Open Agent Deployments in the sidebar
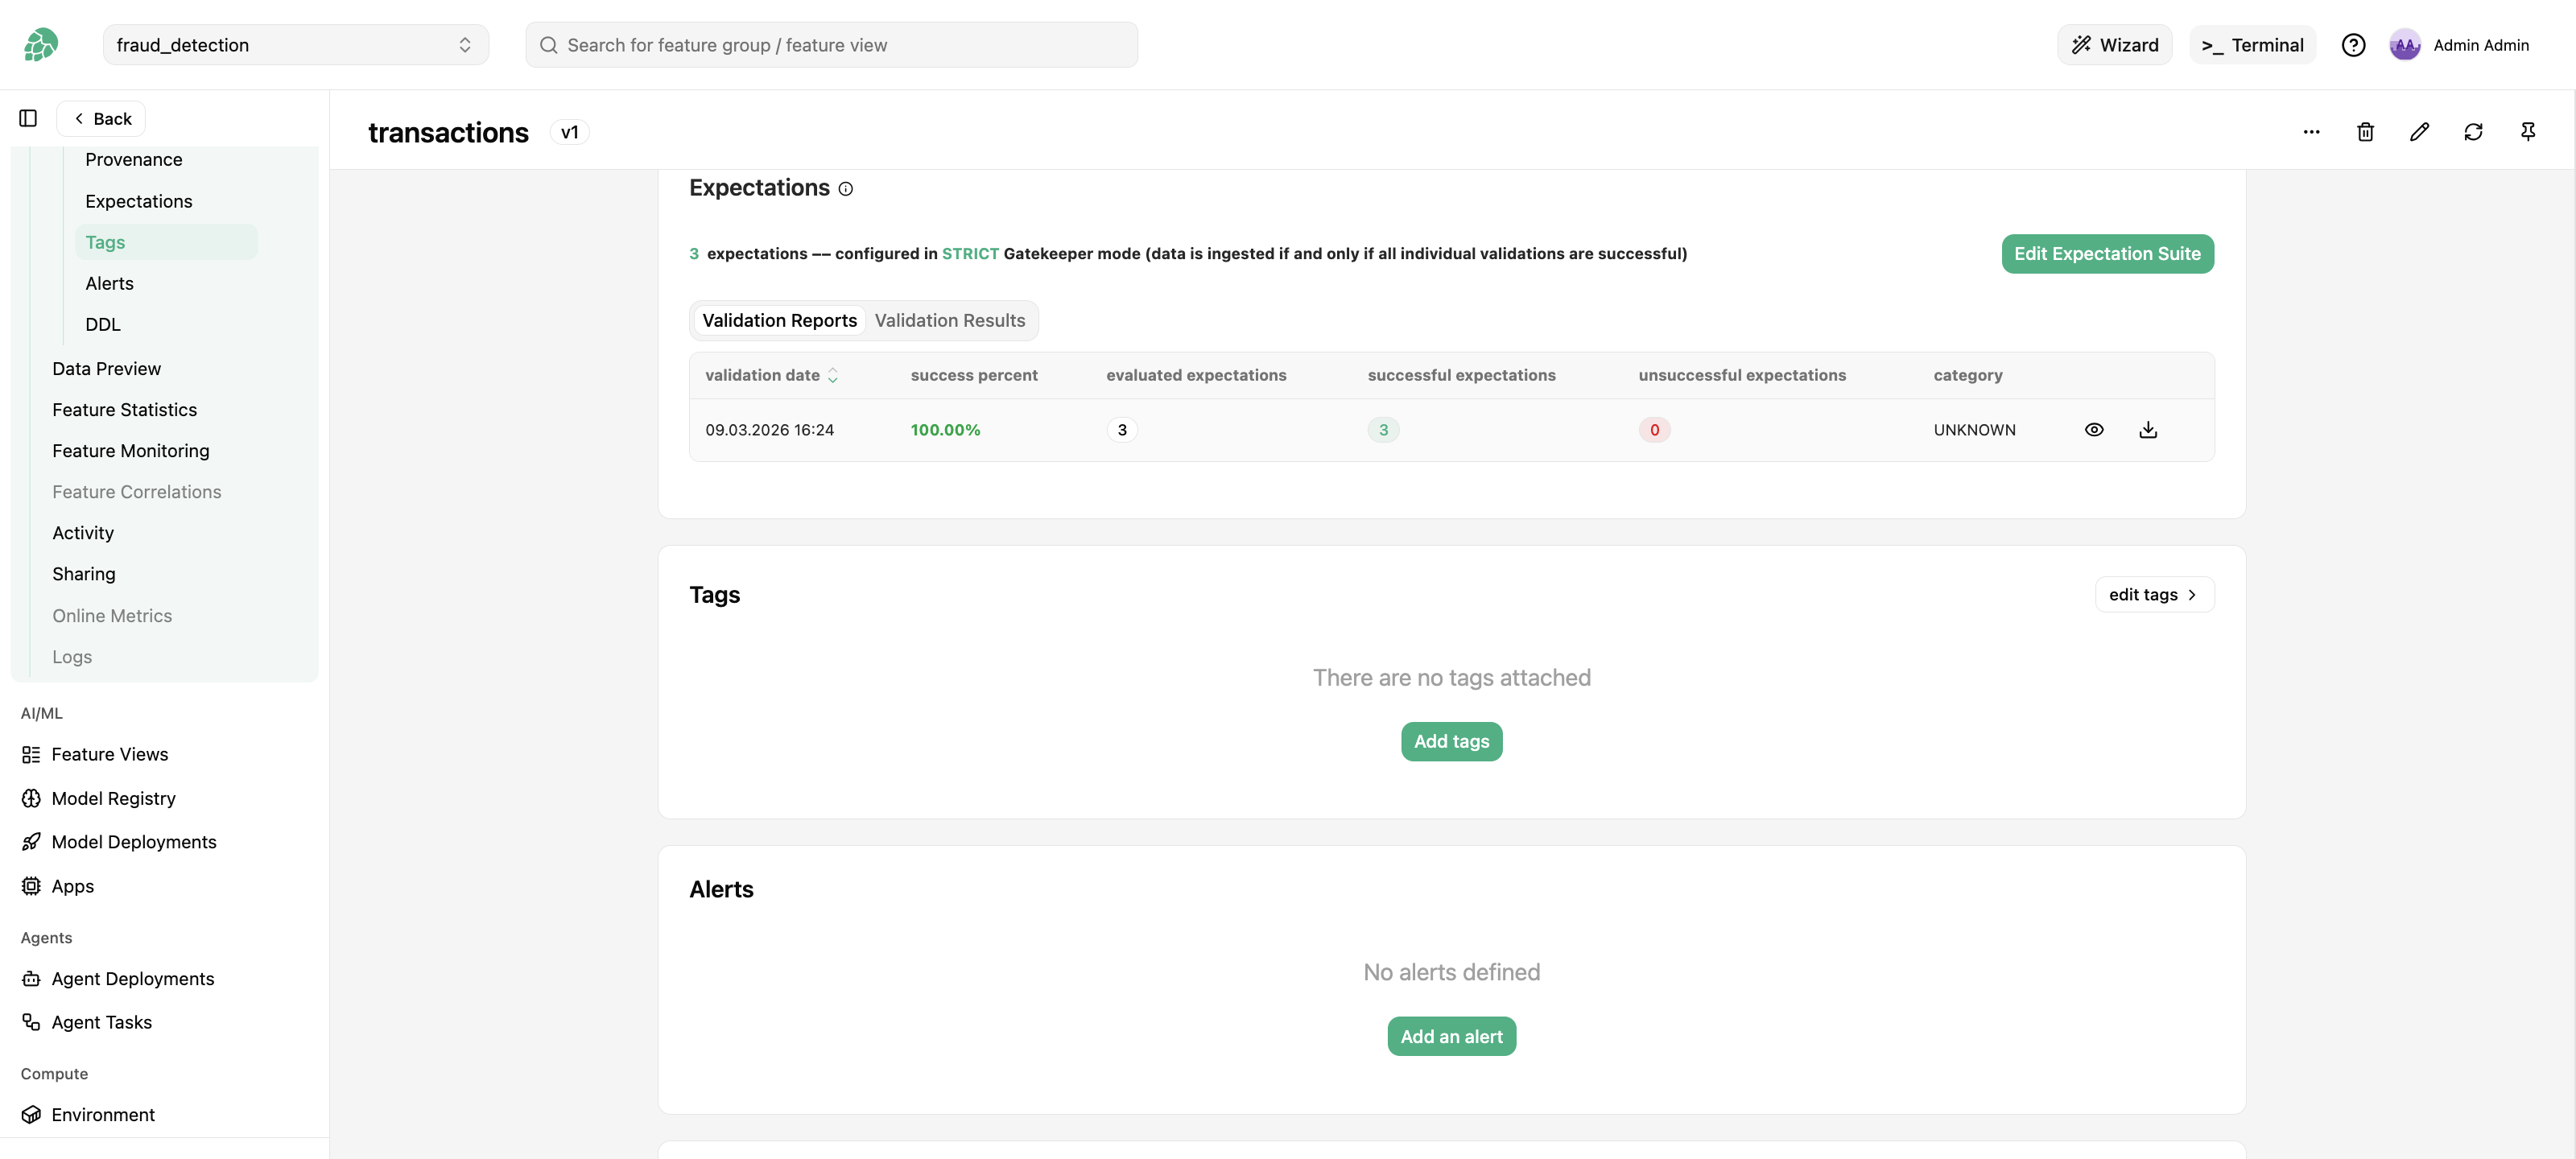2576x1159 pixels. click(132, 979)
